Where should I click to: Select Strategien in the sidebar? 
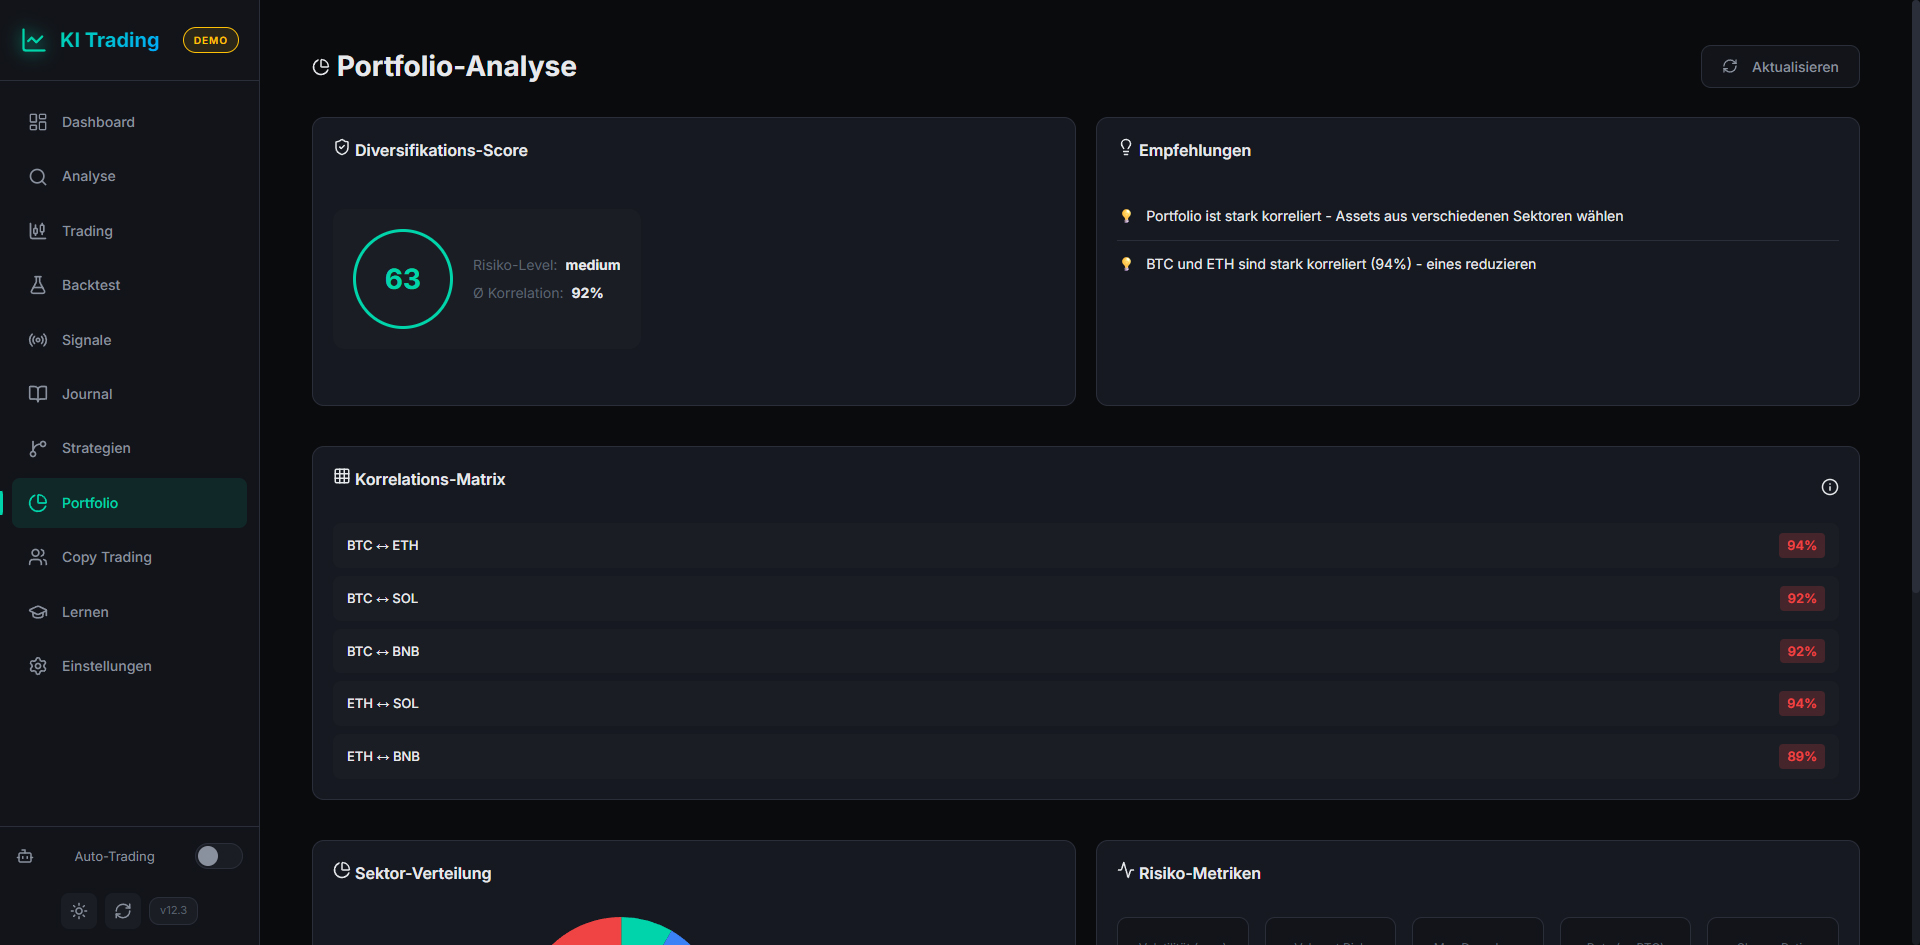(x=96, y=448)
